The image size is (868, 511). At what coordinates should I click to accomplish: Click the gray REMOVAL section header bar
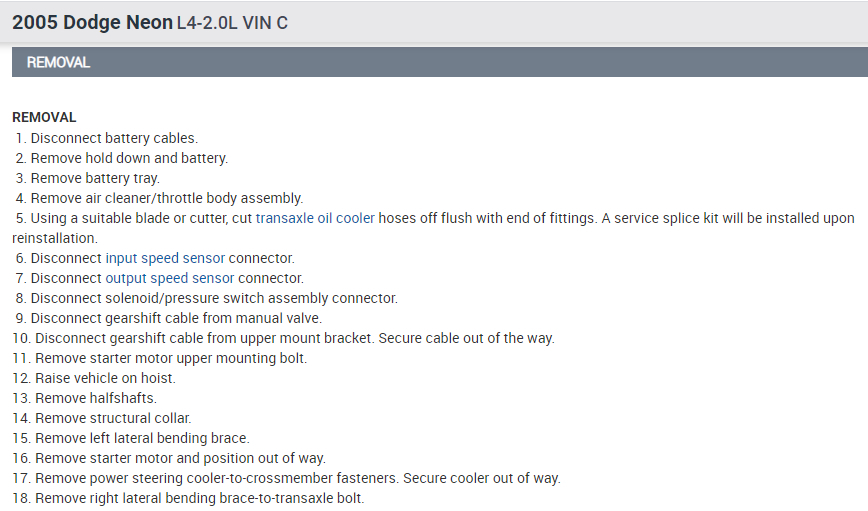tap(434, 62)
